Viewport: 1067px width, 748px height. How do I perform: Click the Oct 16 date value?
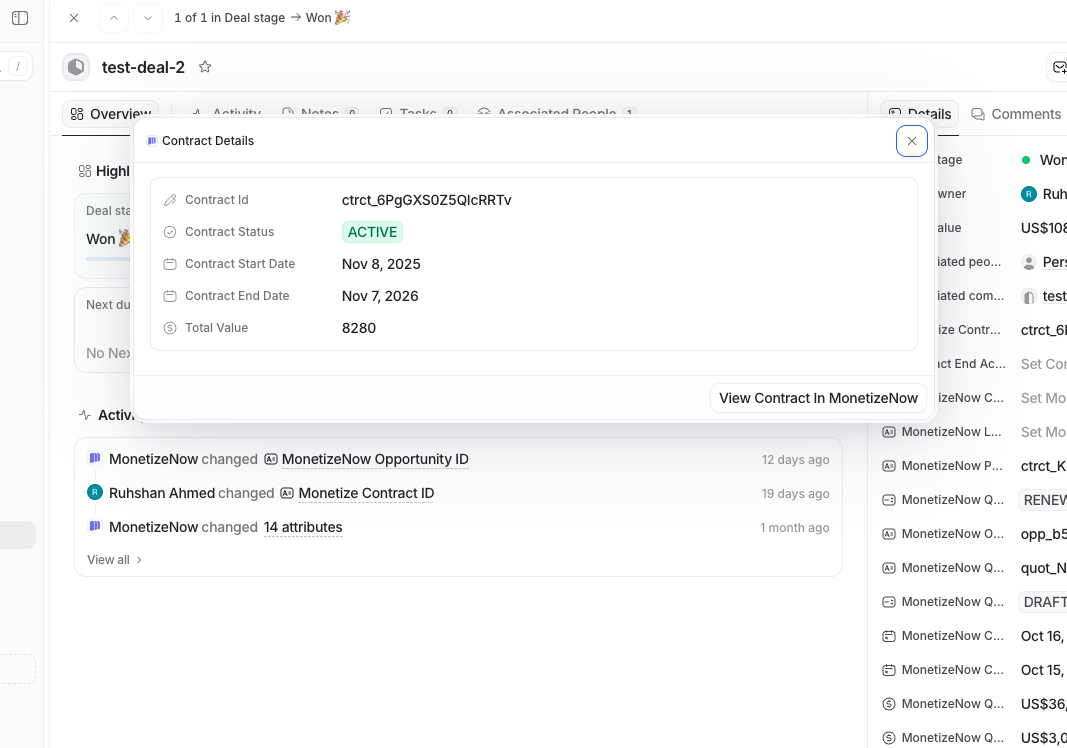tap(1044, 636)
